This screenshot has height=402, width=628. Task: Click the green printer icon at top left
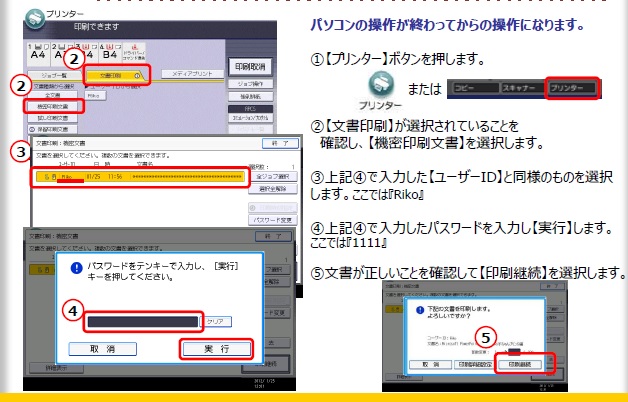point(34,17)
